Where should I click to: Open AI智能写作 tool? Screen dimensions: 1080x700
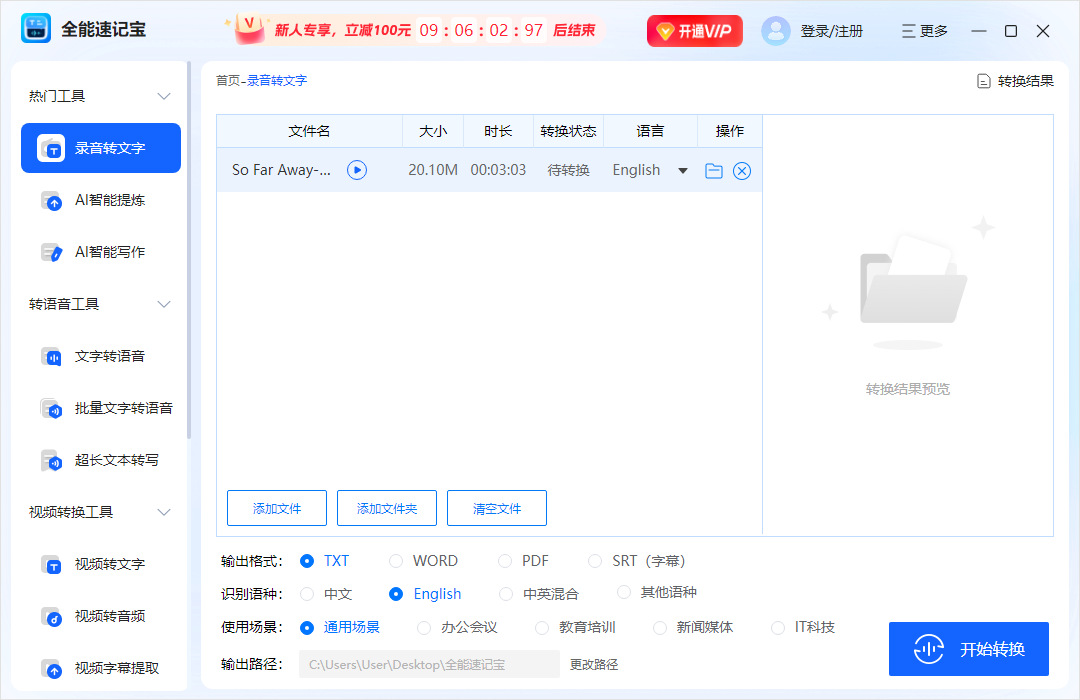click(101, 252)
